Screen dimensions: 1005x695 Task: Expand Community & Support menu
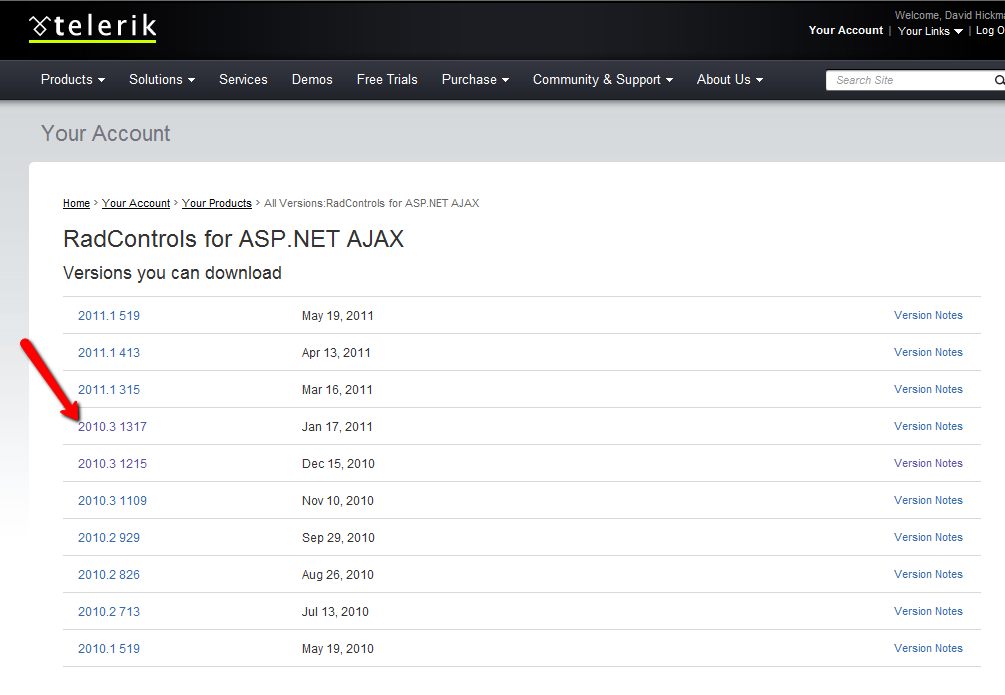click(x=602, y=80)
